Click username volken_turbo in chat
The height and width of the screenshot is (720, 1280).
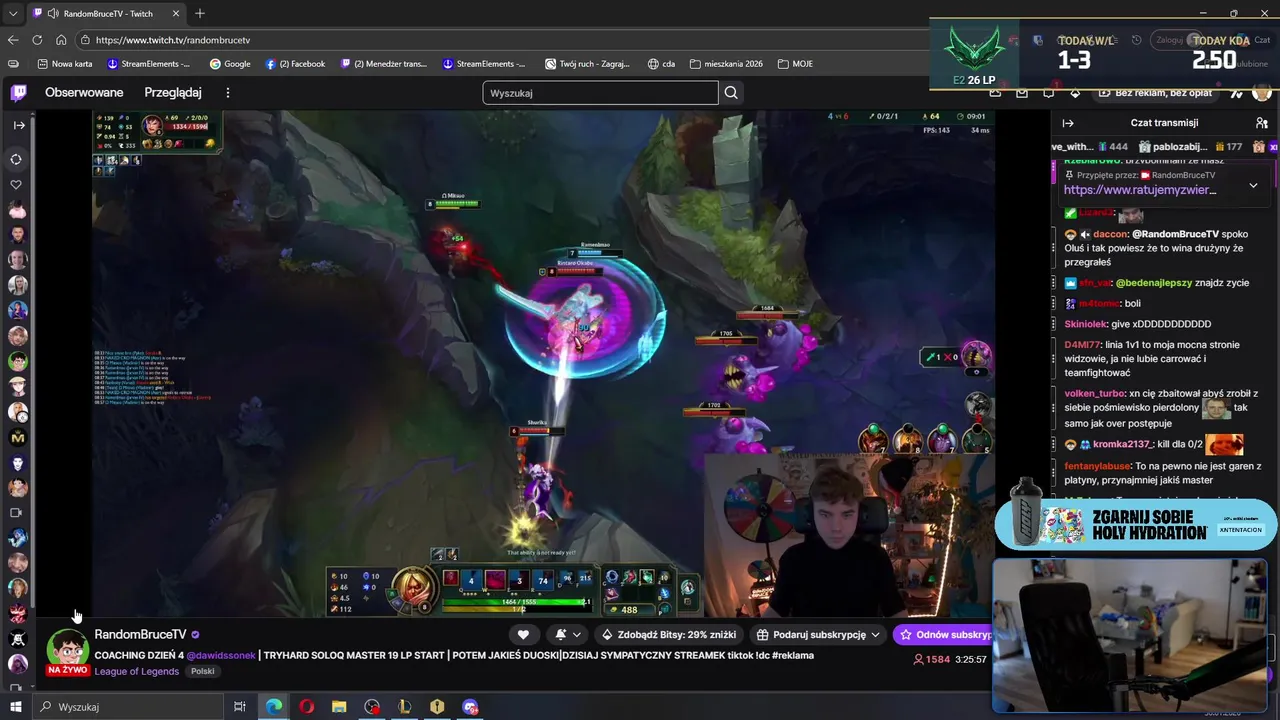pyautogui.click(x=1094, y=394)
